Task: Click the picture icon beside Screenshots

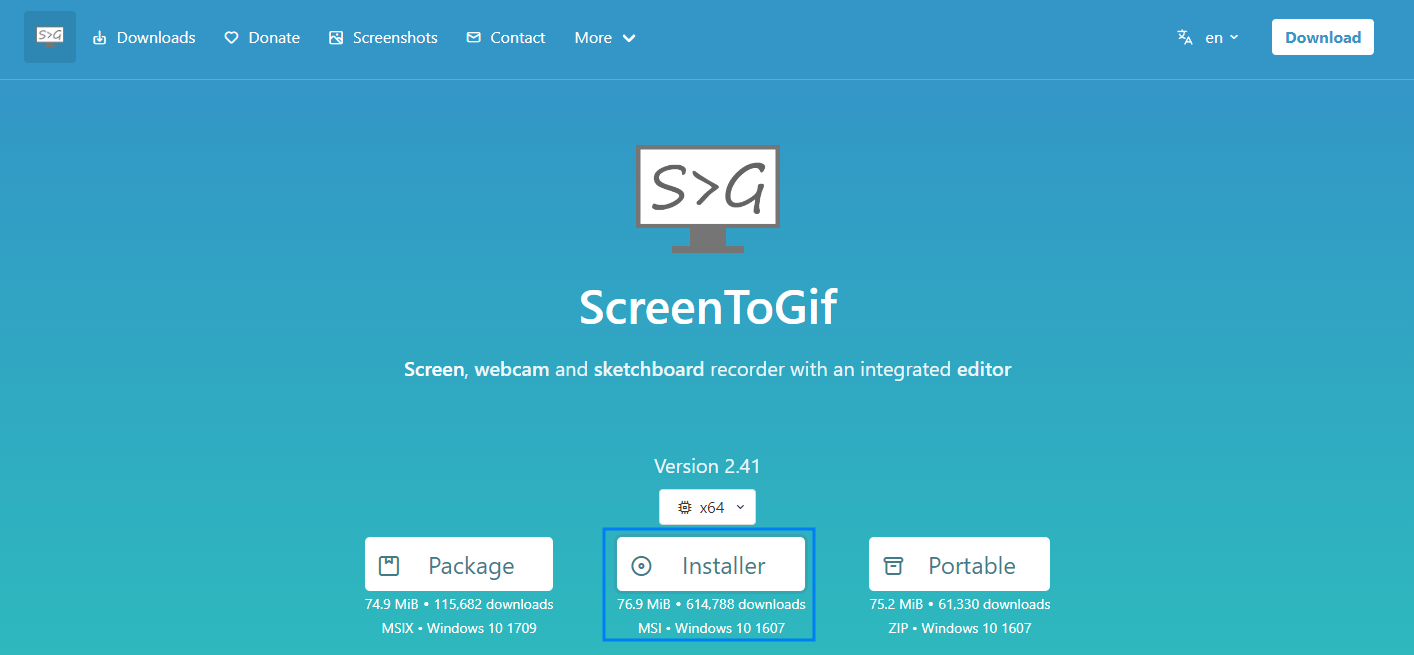Action: [x=336, y=38]
